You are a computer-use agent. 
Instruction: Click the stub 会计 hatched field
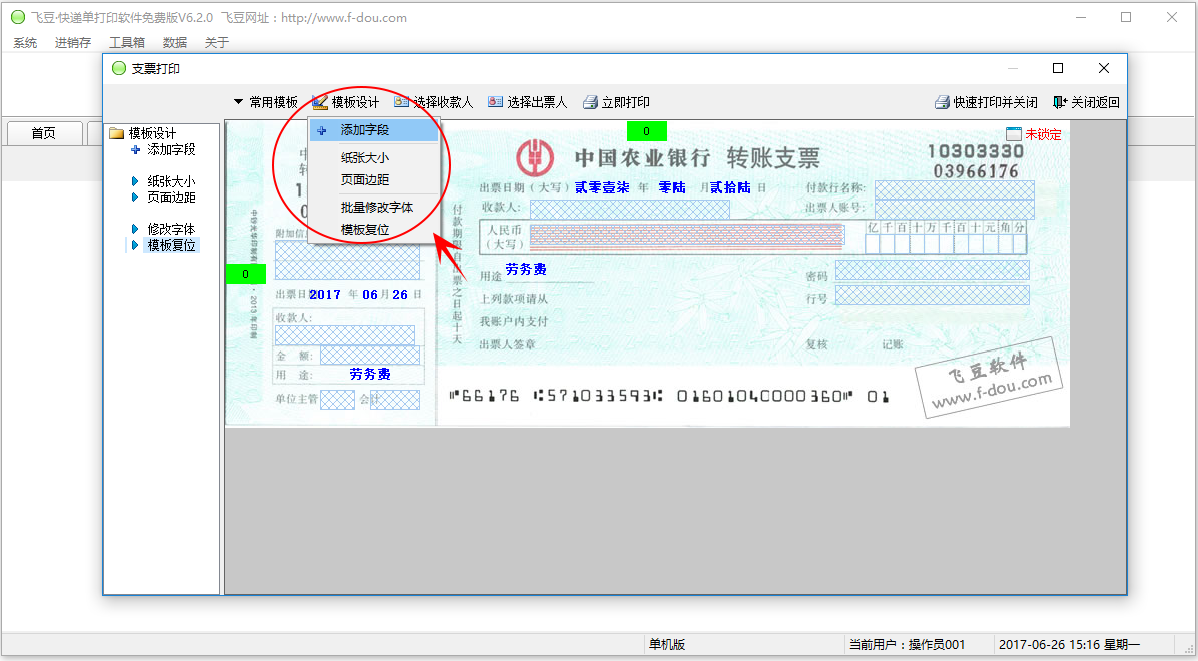click(395, 400)
